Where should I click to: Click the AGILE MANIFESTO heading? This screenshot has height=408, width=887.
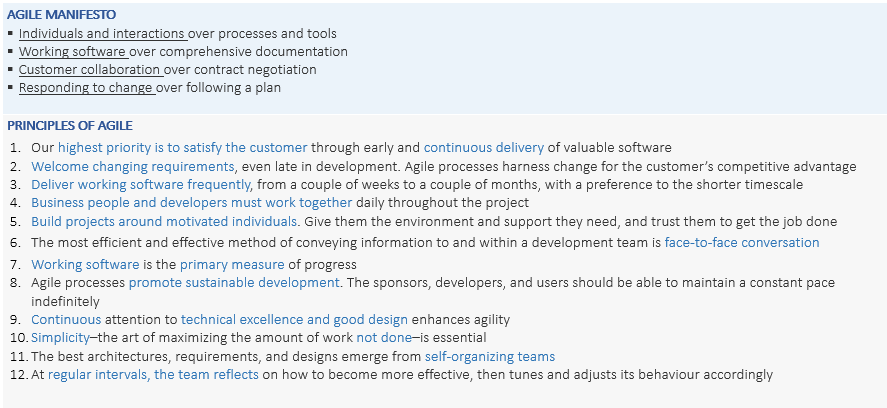click(x=61, y=15)
